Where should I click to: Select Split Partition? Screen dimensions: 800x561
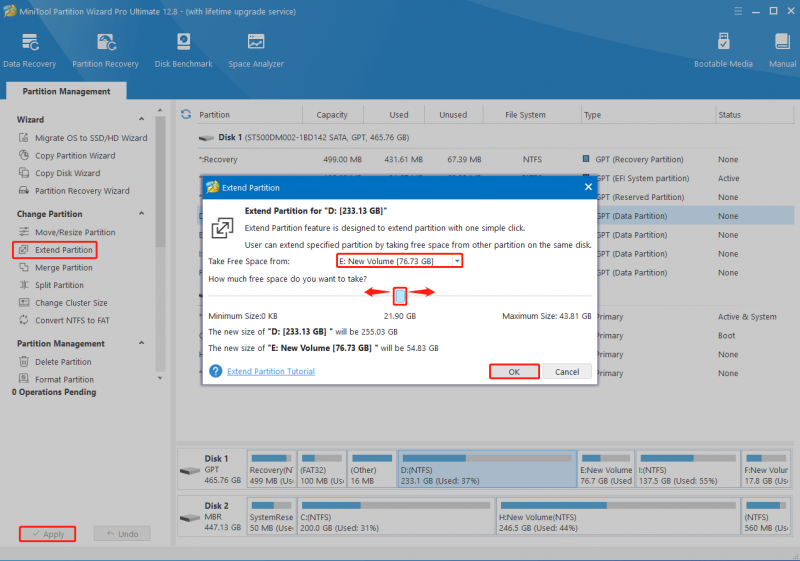point(52,285)
